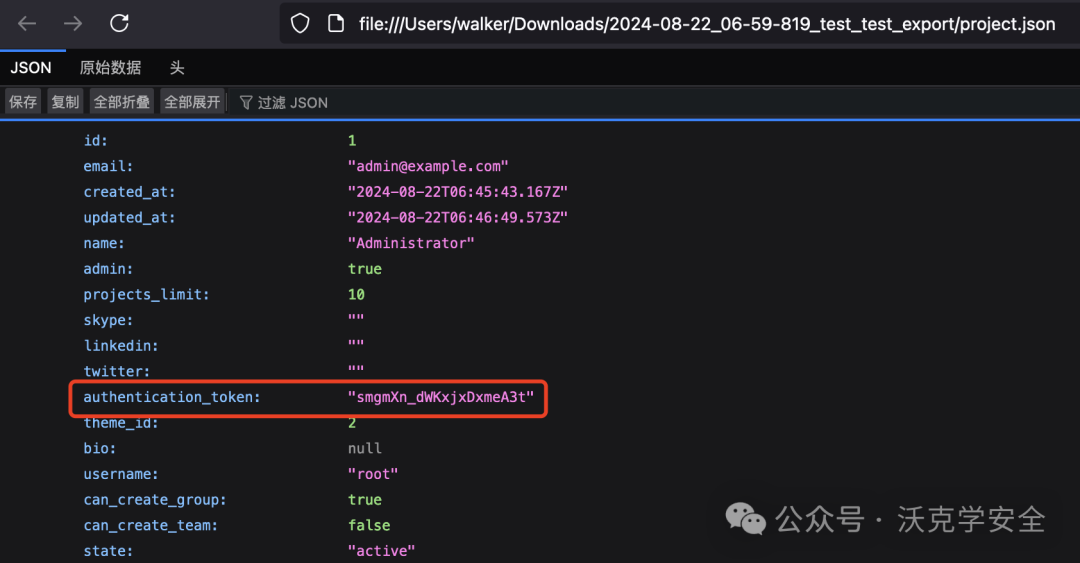Select the admin key
This screenshot has width=1080, height=563.
(x=108, y=269)
